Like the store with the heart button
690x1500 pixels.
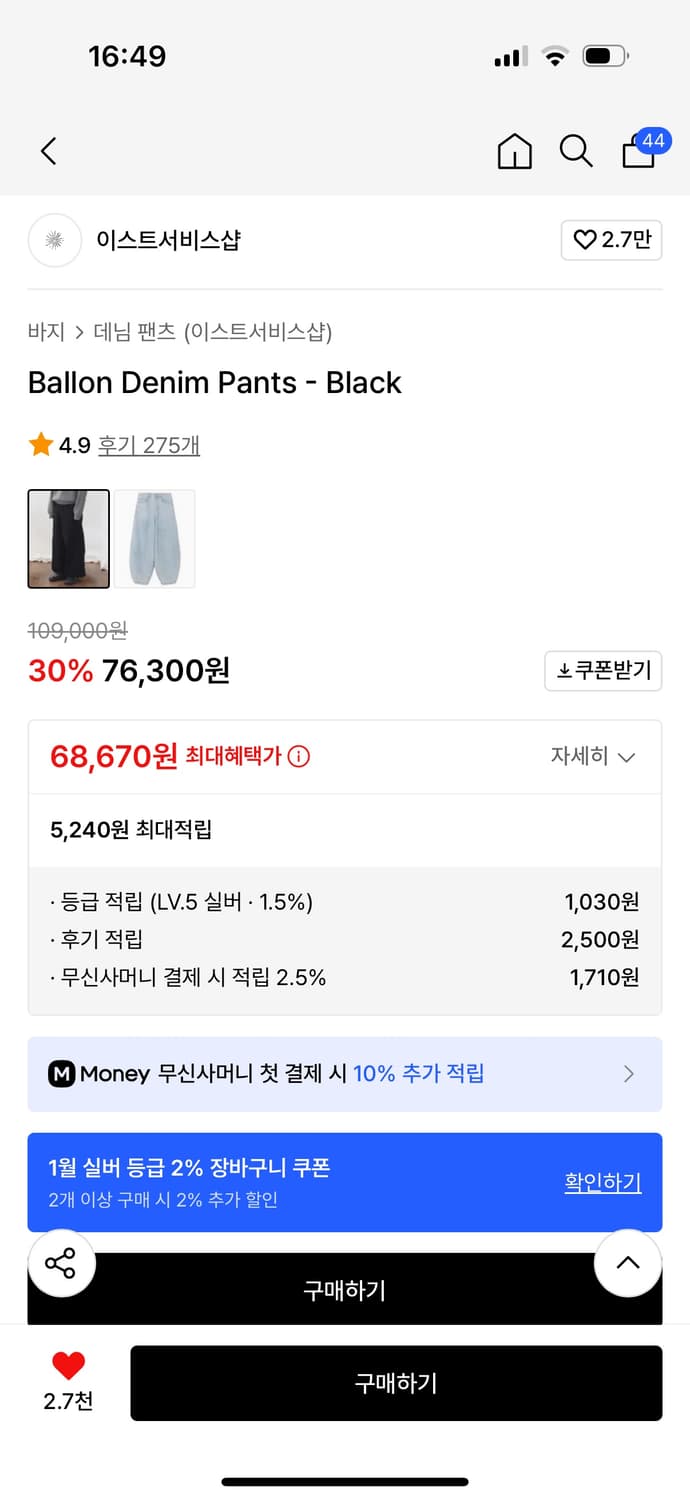[x=611, y=241]
